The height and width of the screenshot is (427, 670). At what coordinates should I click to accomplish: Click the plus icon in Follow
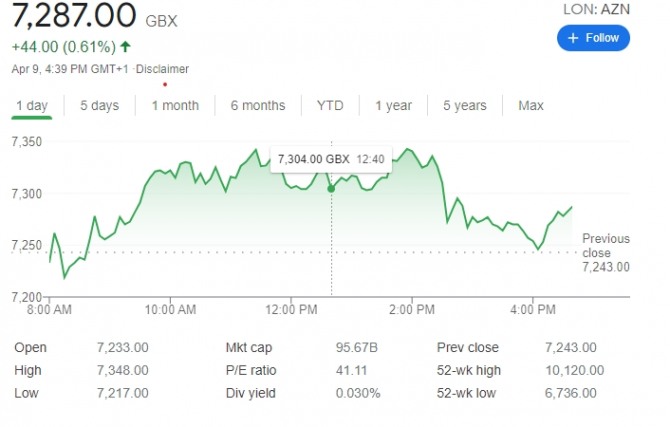(573, 38)
